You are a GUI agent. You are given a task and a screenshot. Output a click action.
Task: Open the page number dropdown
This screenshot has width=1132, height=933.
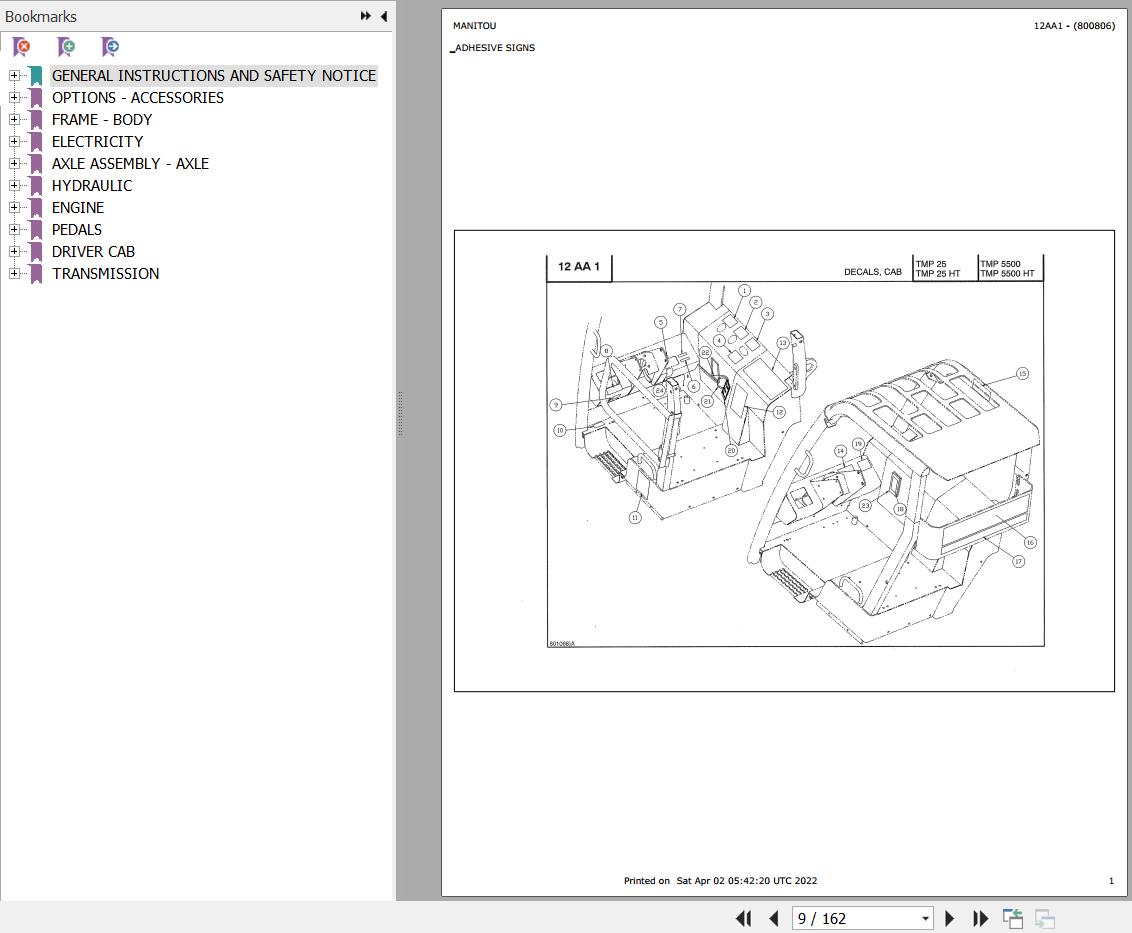925,918
